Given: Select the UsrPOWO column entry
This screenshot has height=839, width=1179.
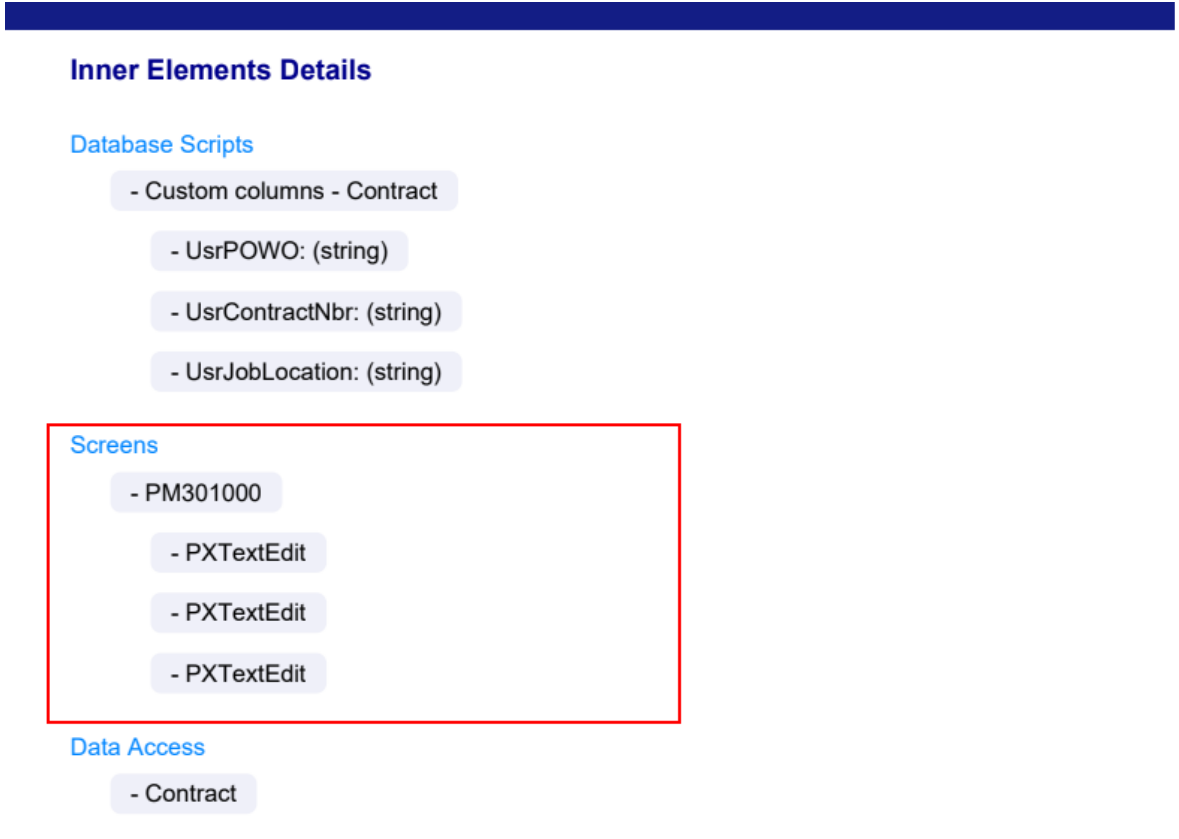Looking at the screenshot, I should 279,251.
